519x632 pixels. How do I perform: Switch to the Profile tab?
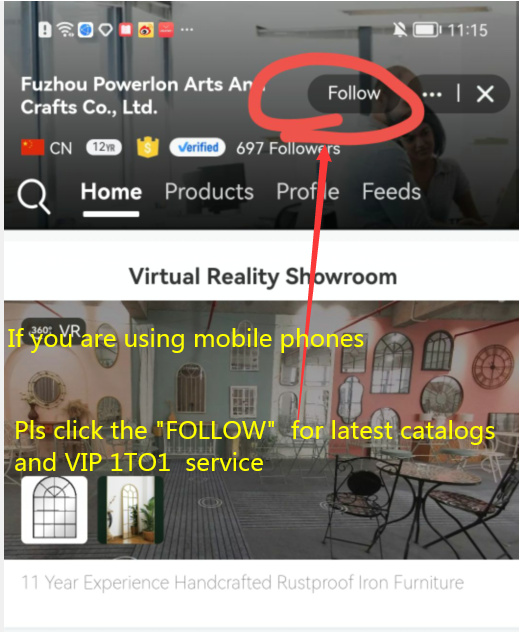click(308, 191)
